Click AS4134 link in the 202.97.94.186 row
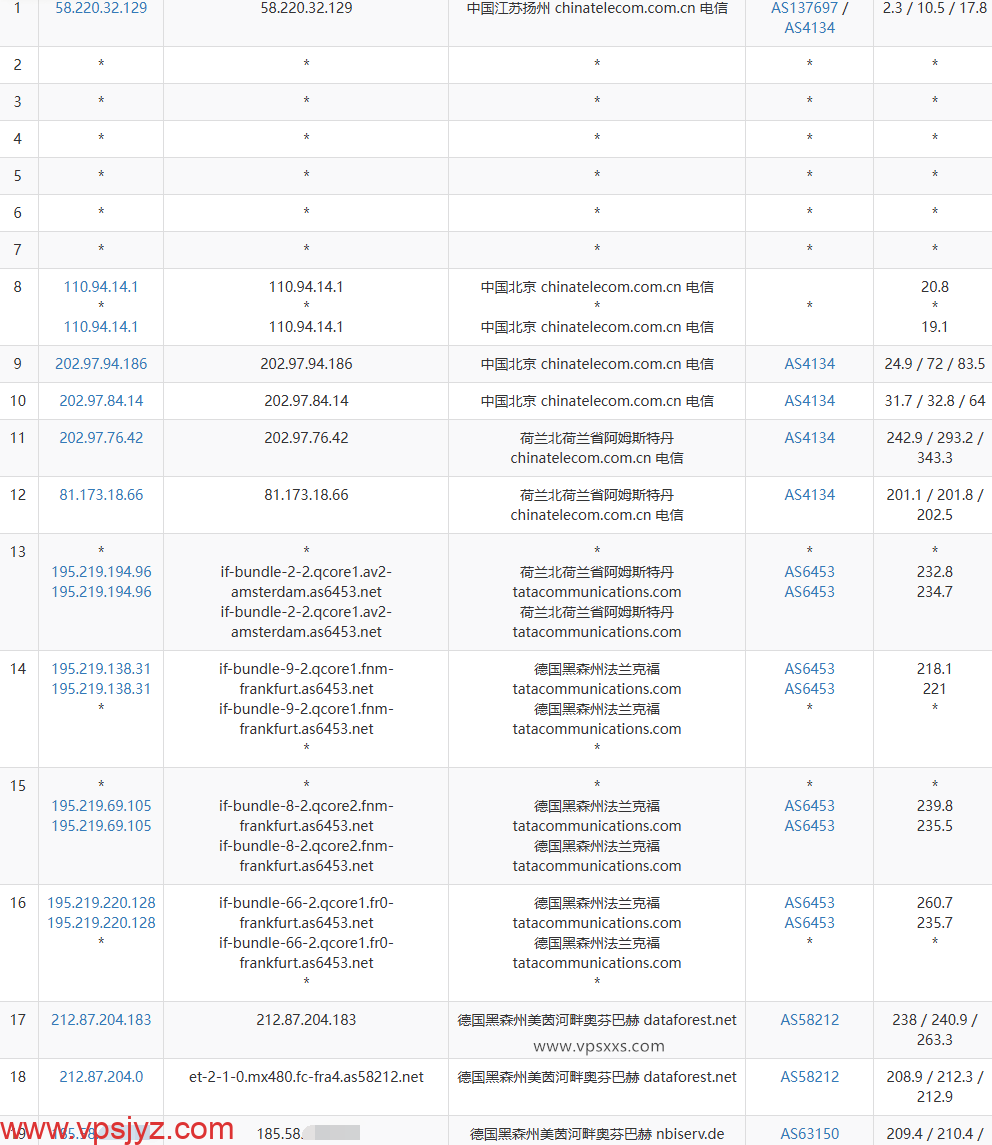 pos(809,364)
